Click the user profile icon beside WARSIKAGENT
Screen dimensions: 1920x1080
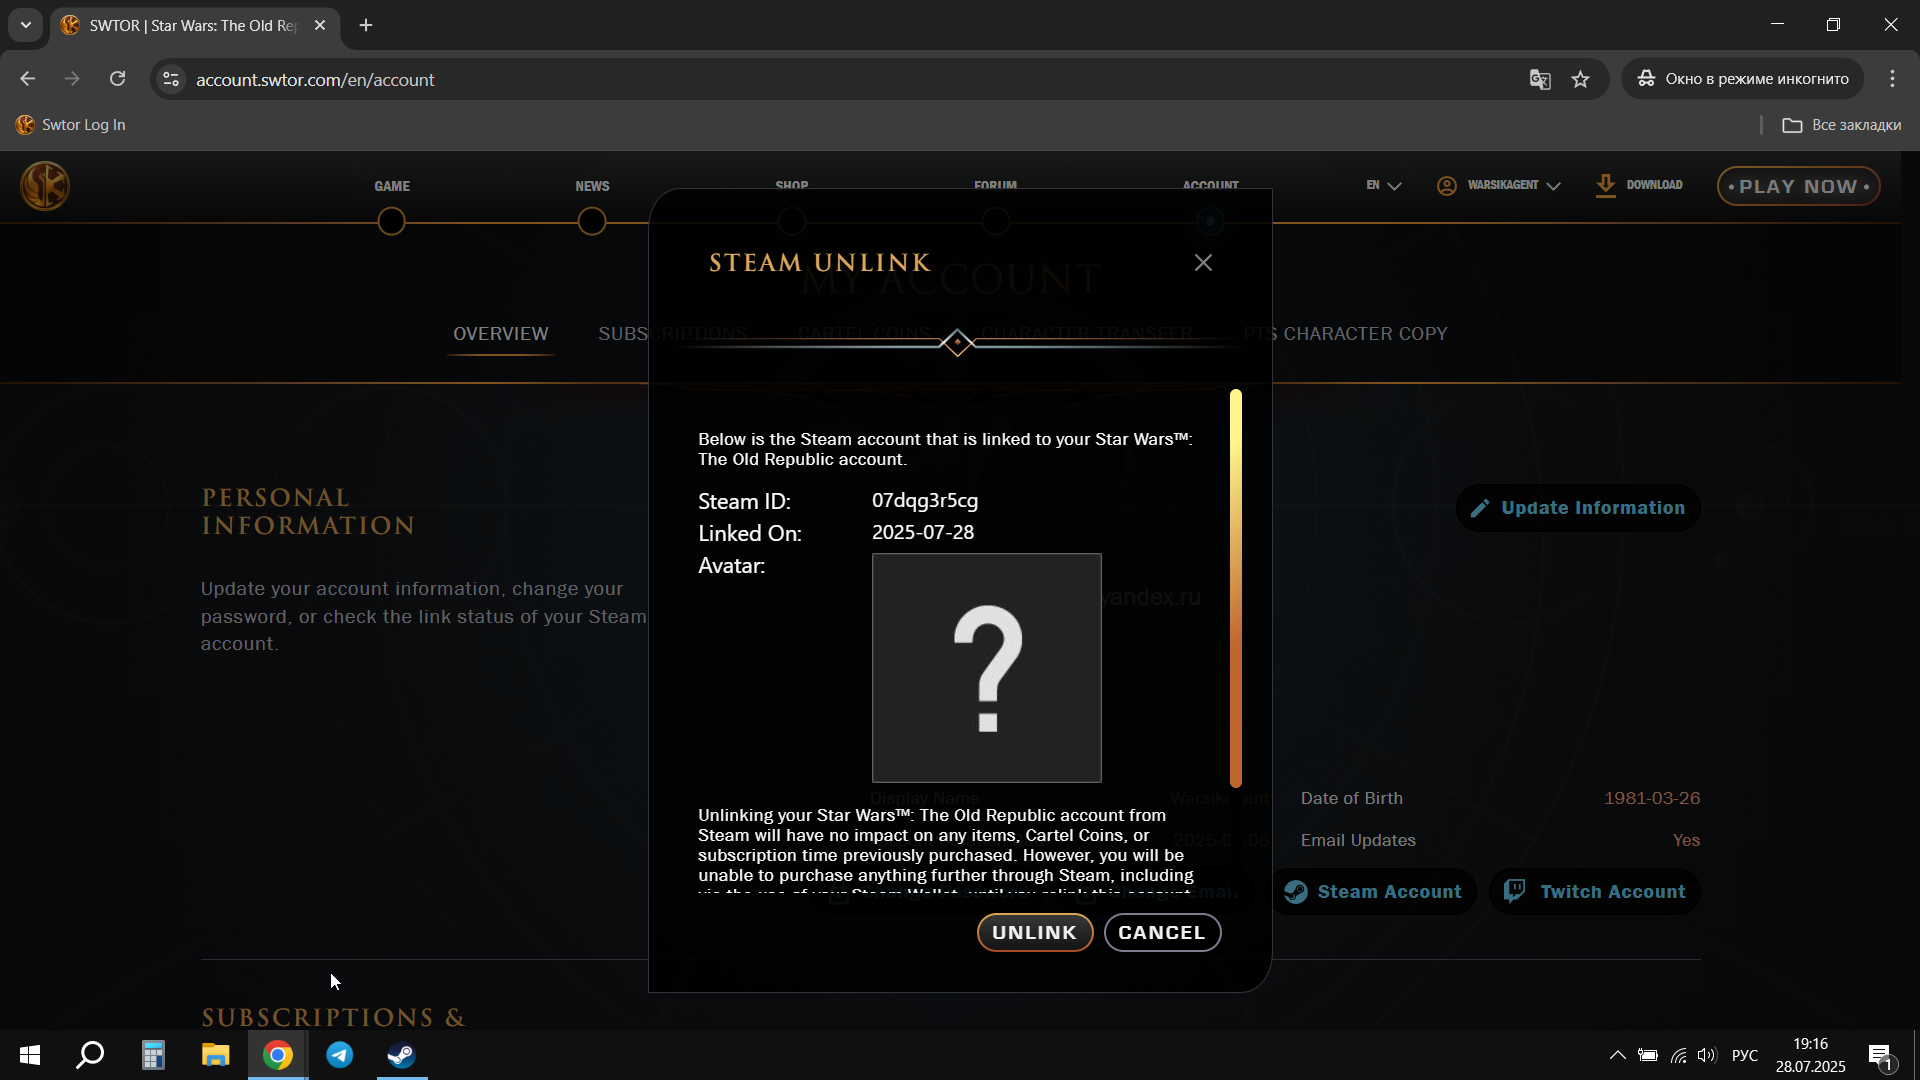point(1446,186)
